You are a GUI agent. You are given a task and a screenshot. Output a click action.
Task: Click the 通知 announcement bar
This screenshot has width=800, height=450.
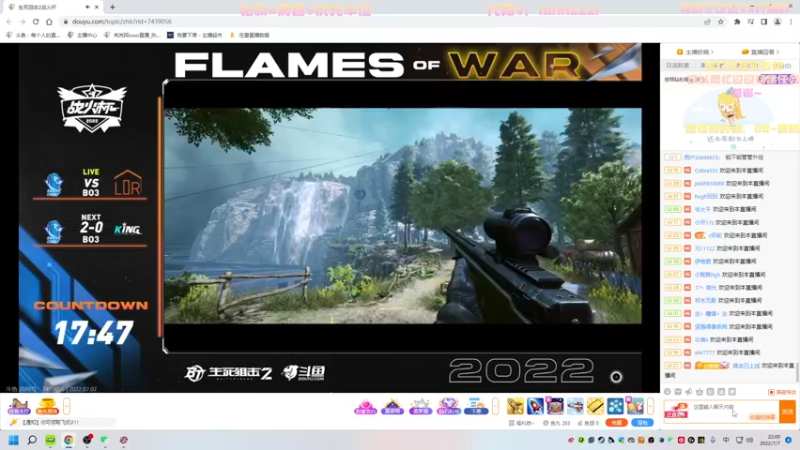61,422
